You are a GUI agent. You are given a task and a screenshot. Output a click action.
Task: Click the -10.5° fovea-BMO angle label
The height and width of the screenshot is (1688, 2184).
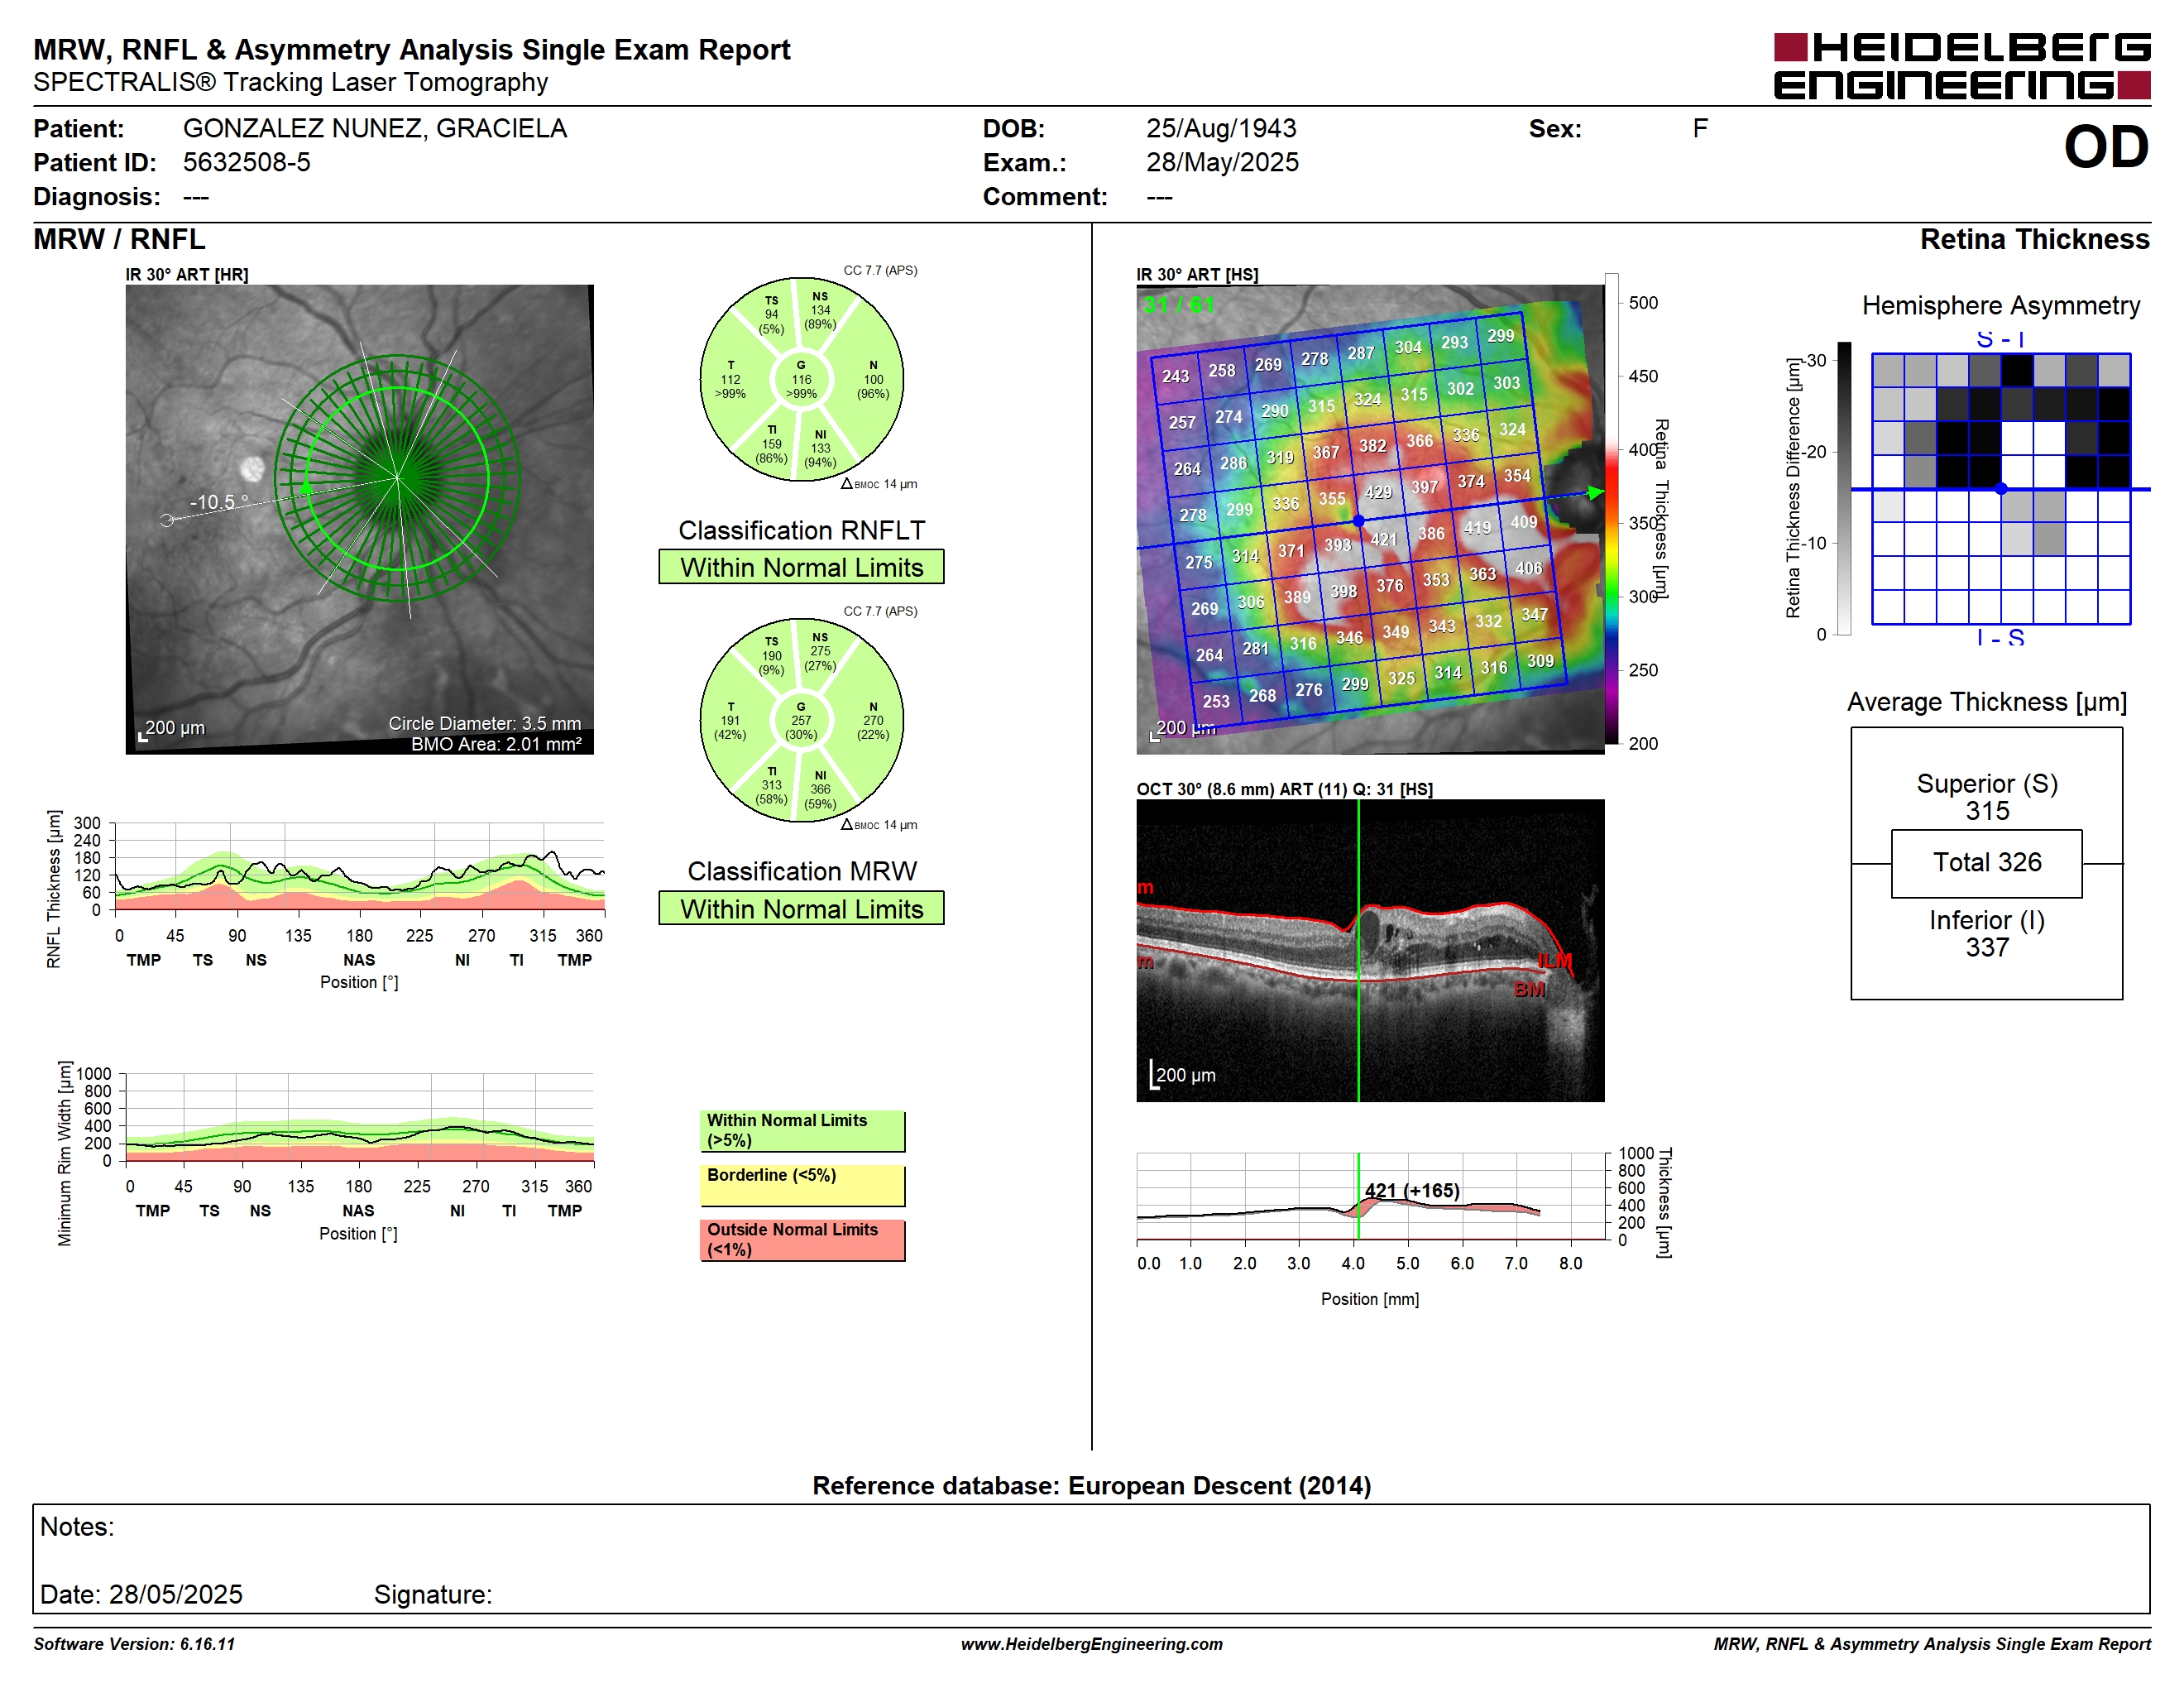[218, 502]
